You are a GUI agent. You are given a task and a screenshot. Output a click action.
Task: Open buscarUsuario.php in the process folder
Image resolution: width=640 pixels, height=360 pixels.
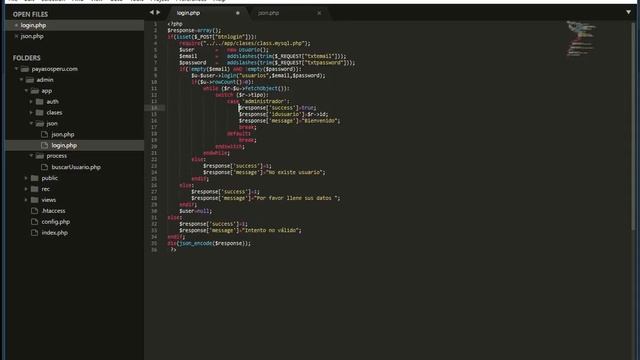[76, 167]
